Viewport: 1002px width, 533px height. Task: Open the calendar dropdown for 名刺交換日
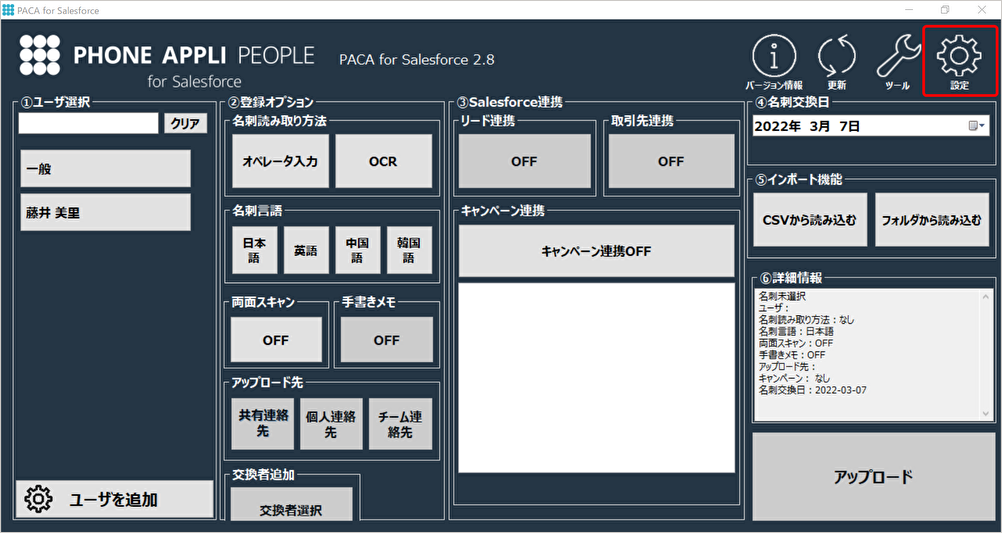pyautogui.click(x=976, y=126)
